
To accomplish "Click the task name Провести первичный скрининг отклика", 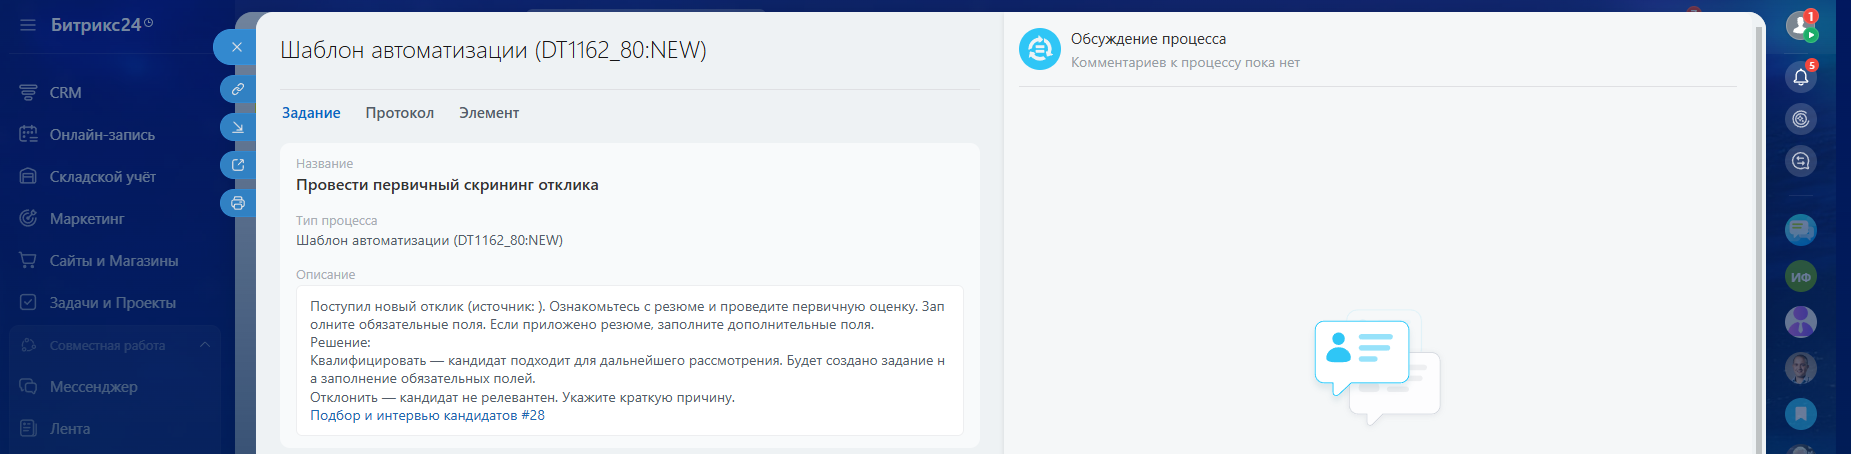I will pos(447,185).
